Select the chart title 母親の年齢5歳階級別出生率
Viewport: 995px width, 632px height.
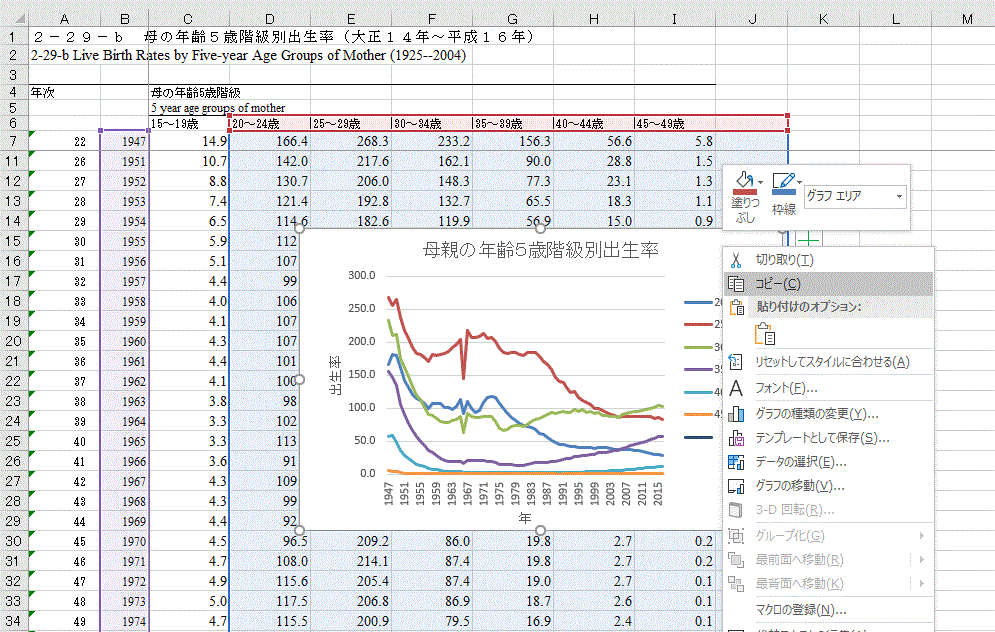pyautogui.click(x=541, y=250)
